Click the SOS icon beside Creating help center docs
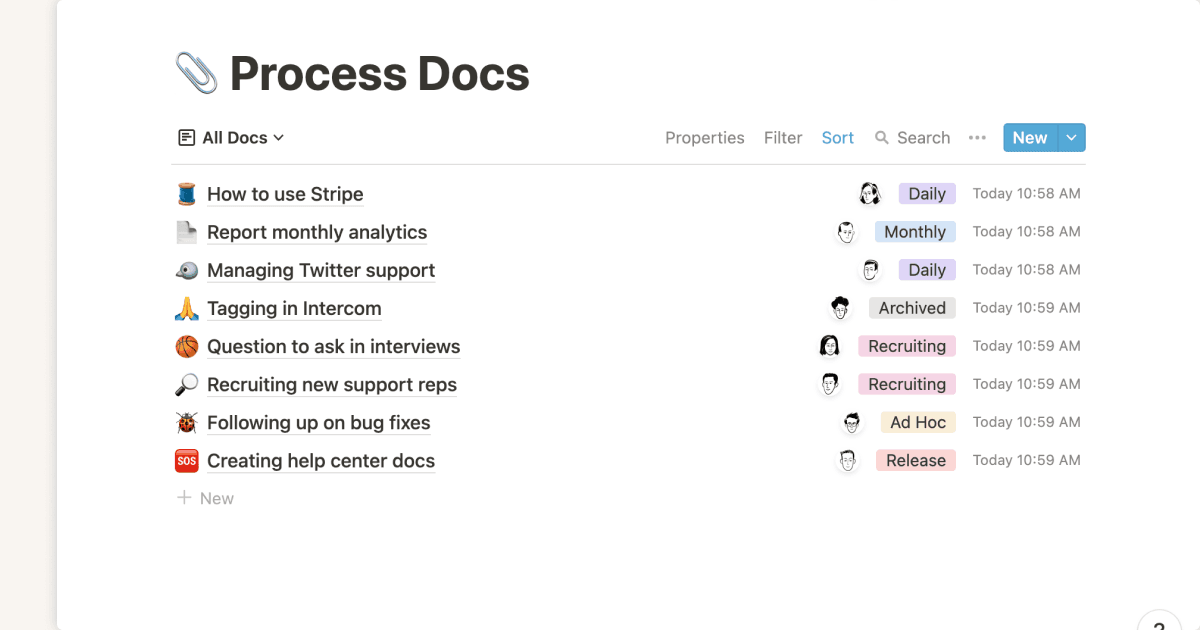 tap(186, 461)
